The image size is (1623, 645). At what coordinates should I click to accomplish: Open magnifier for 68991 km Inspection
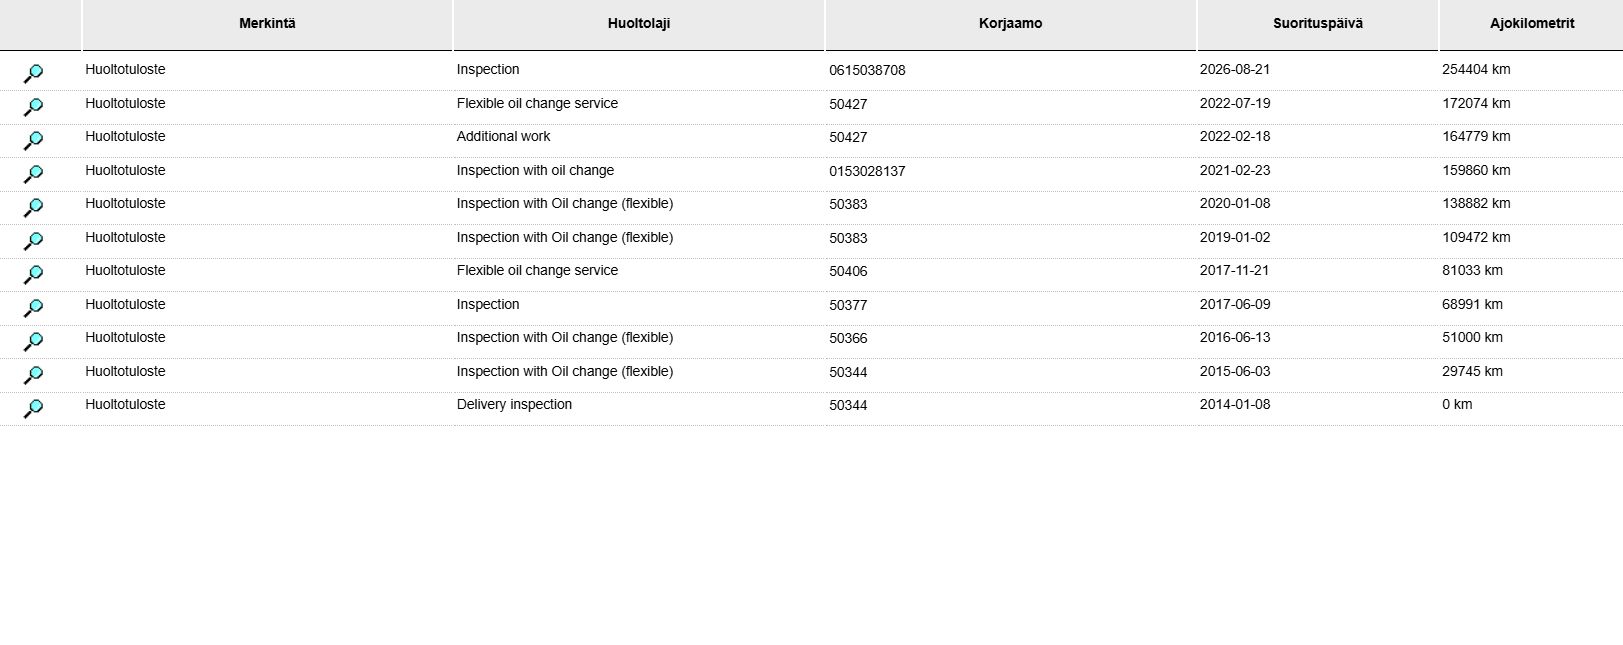(x=33, y=308)
